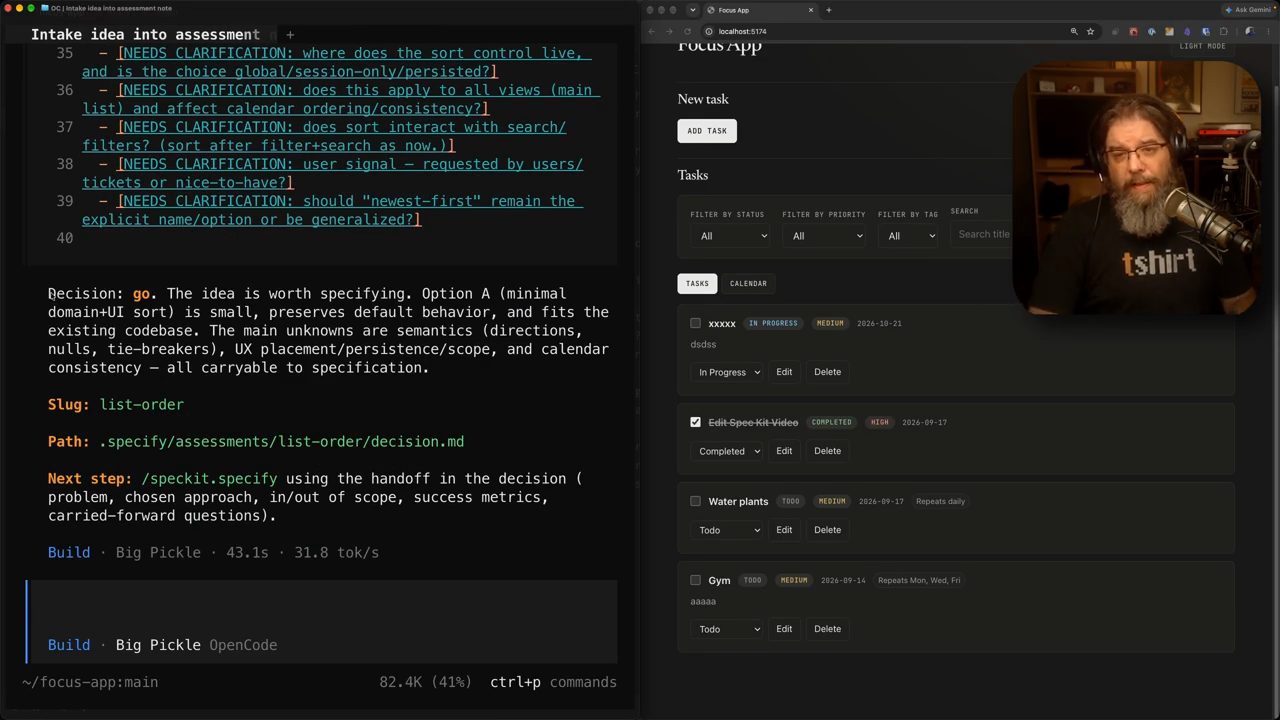Screen dimensions: 1280x720
Task: Go forward in the browser
Action: 670,31
